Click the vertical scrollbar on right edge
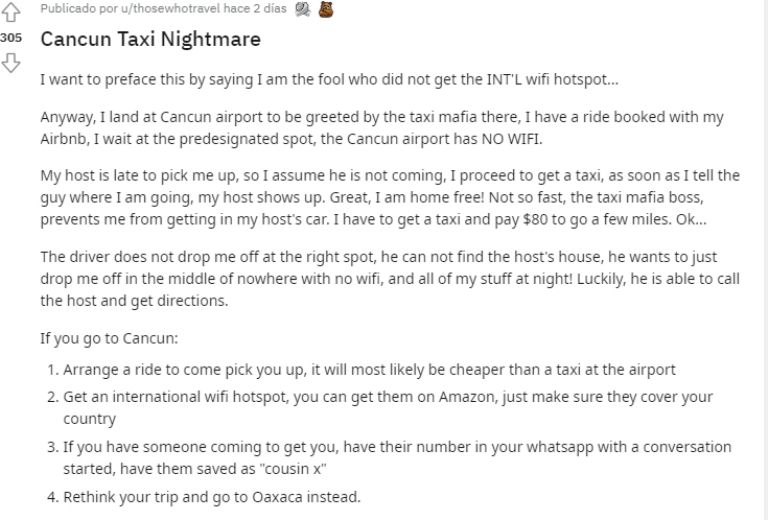Viewport: 768px width, 520px height. (765, 260)
